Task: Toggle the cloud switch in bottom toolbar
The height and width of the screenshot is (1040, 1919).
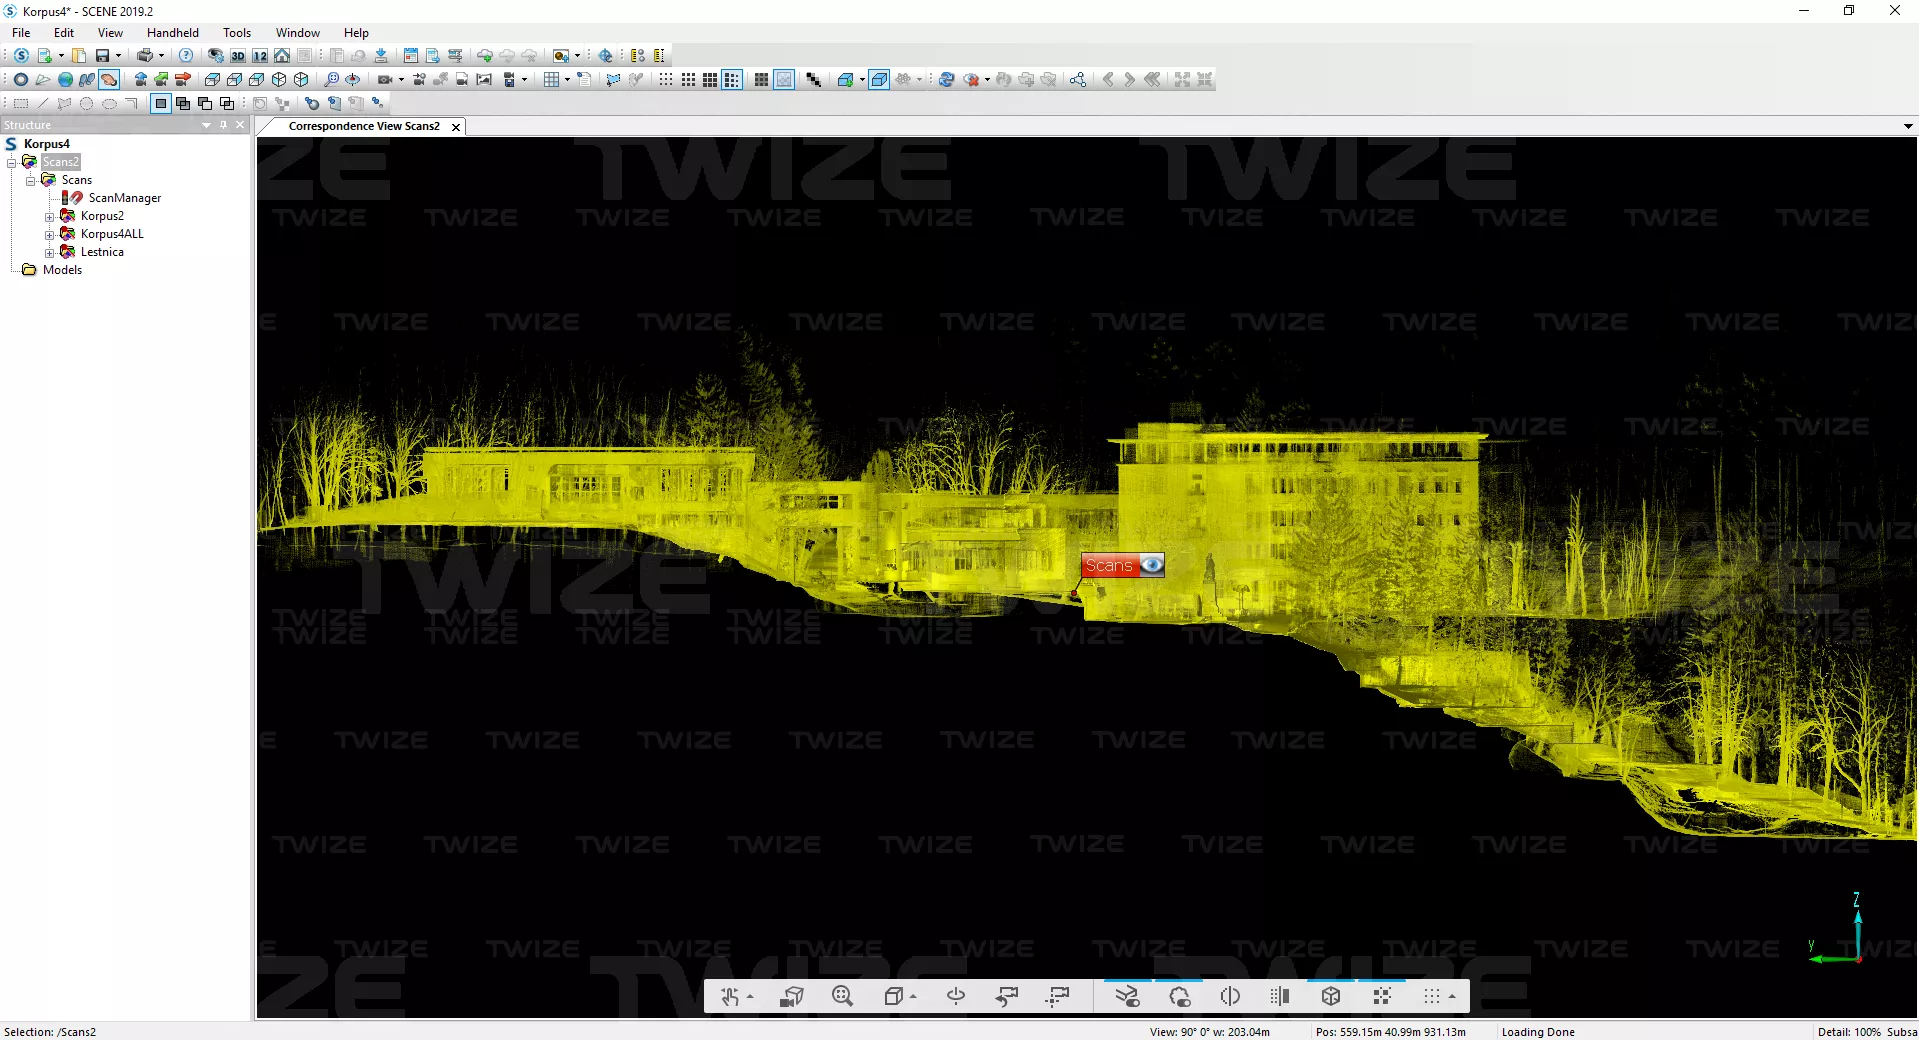Action: (x=1179, y=996)
